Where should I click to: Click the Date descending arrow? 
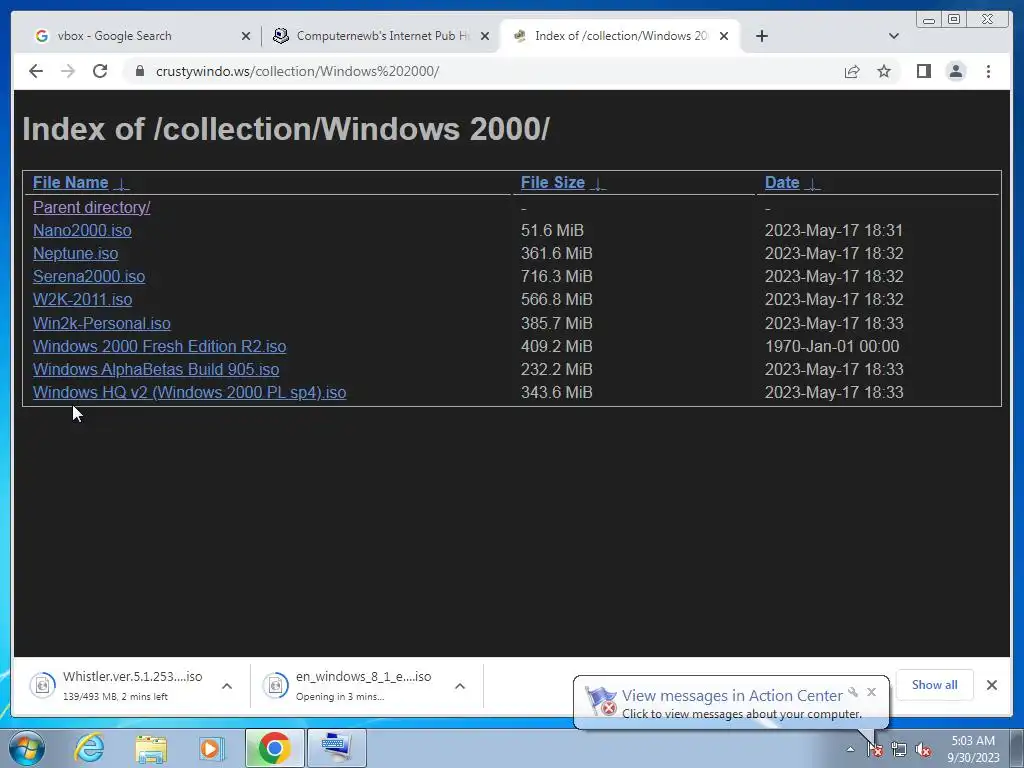pos(812,184)
